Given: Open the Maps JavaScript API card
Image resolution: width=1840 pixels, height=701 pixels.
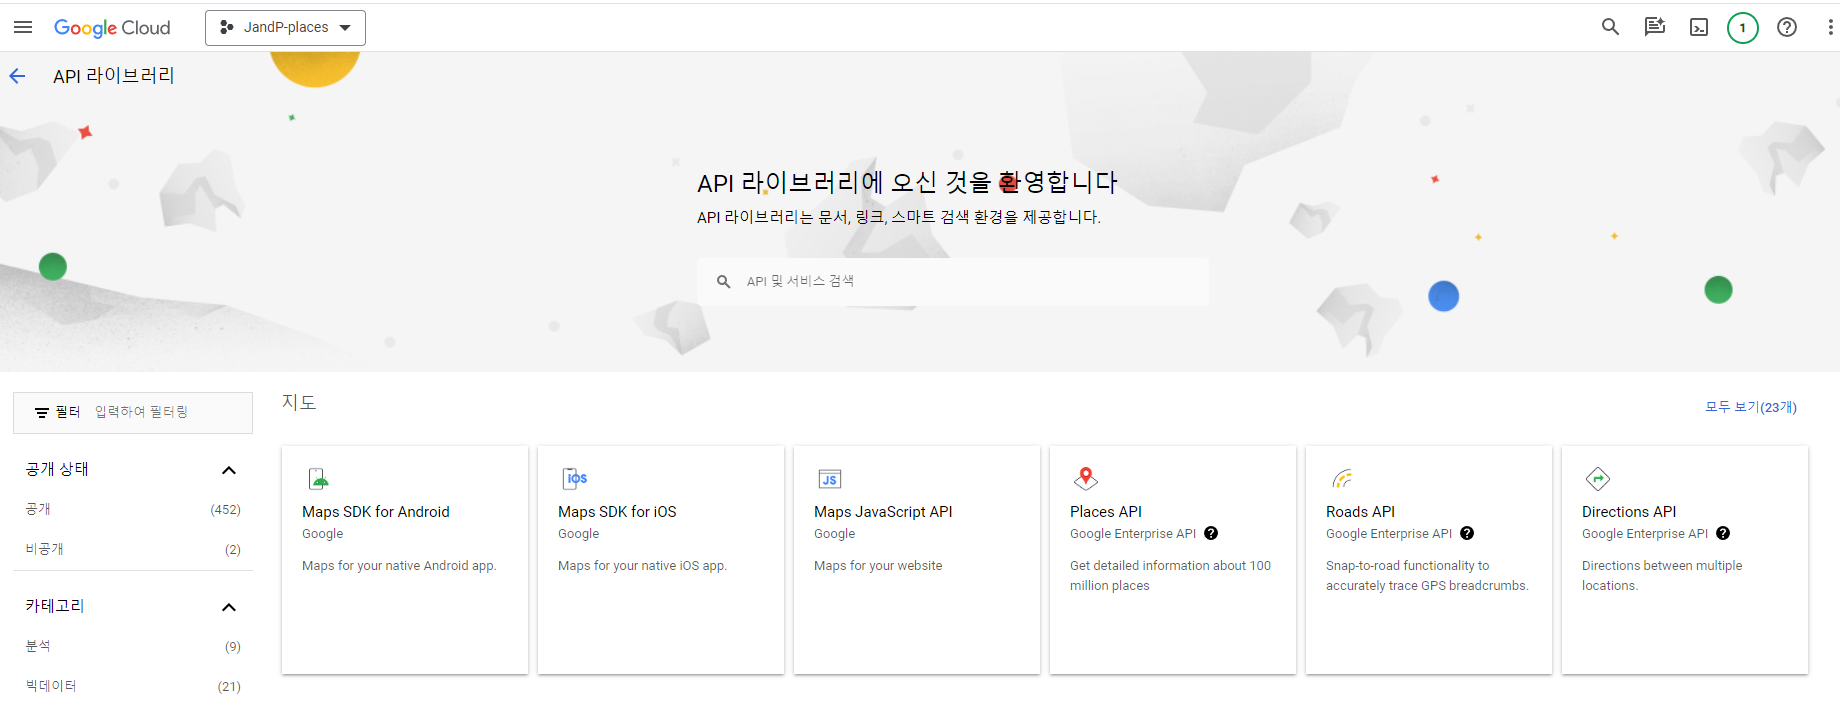Looking at the screenshot, I should [x=917, y=560].
